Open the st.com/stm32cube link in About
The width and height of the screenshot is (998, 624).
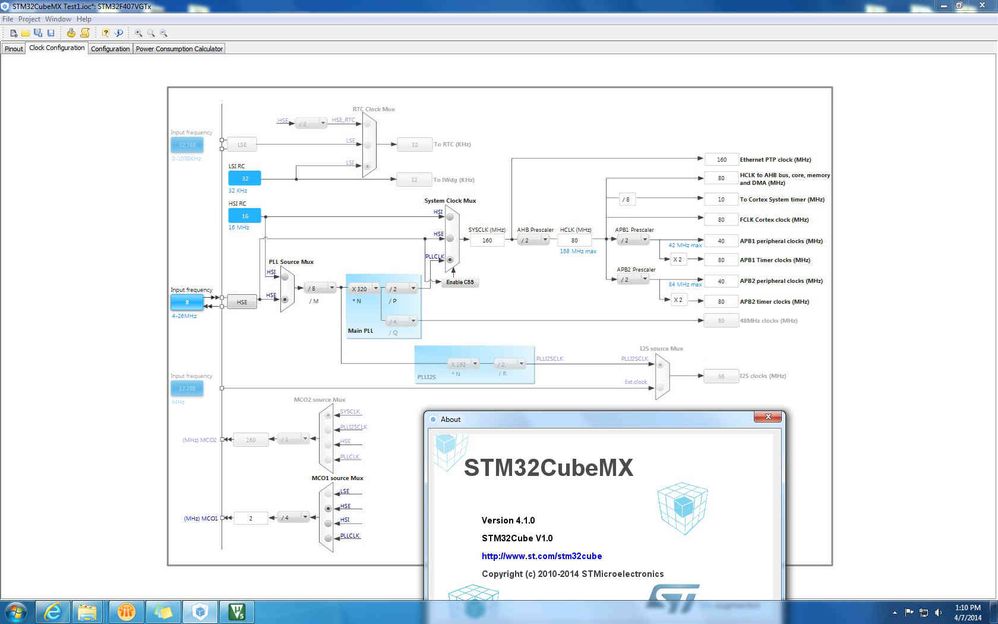(542, 556)
